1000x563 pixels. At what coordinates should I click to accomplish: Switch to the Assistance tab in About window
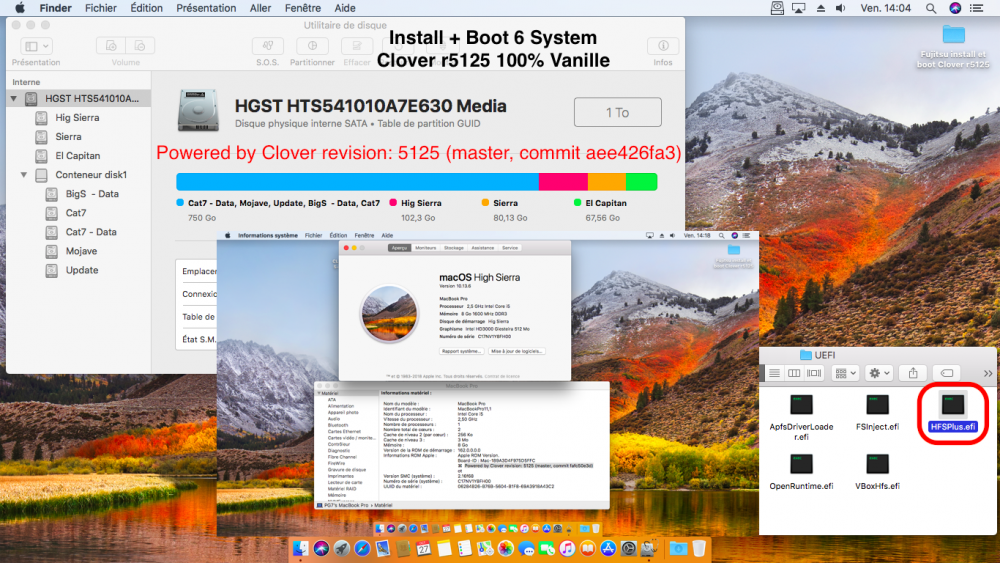point(483,248)
